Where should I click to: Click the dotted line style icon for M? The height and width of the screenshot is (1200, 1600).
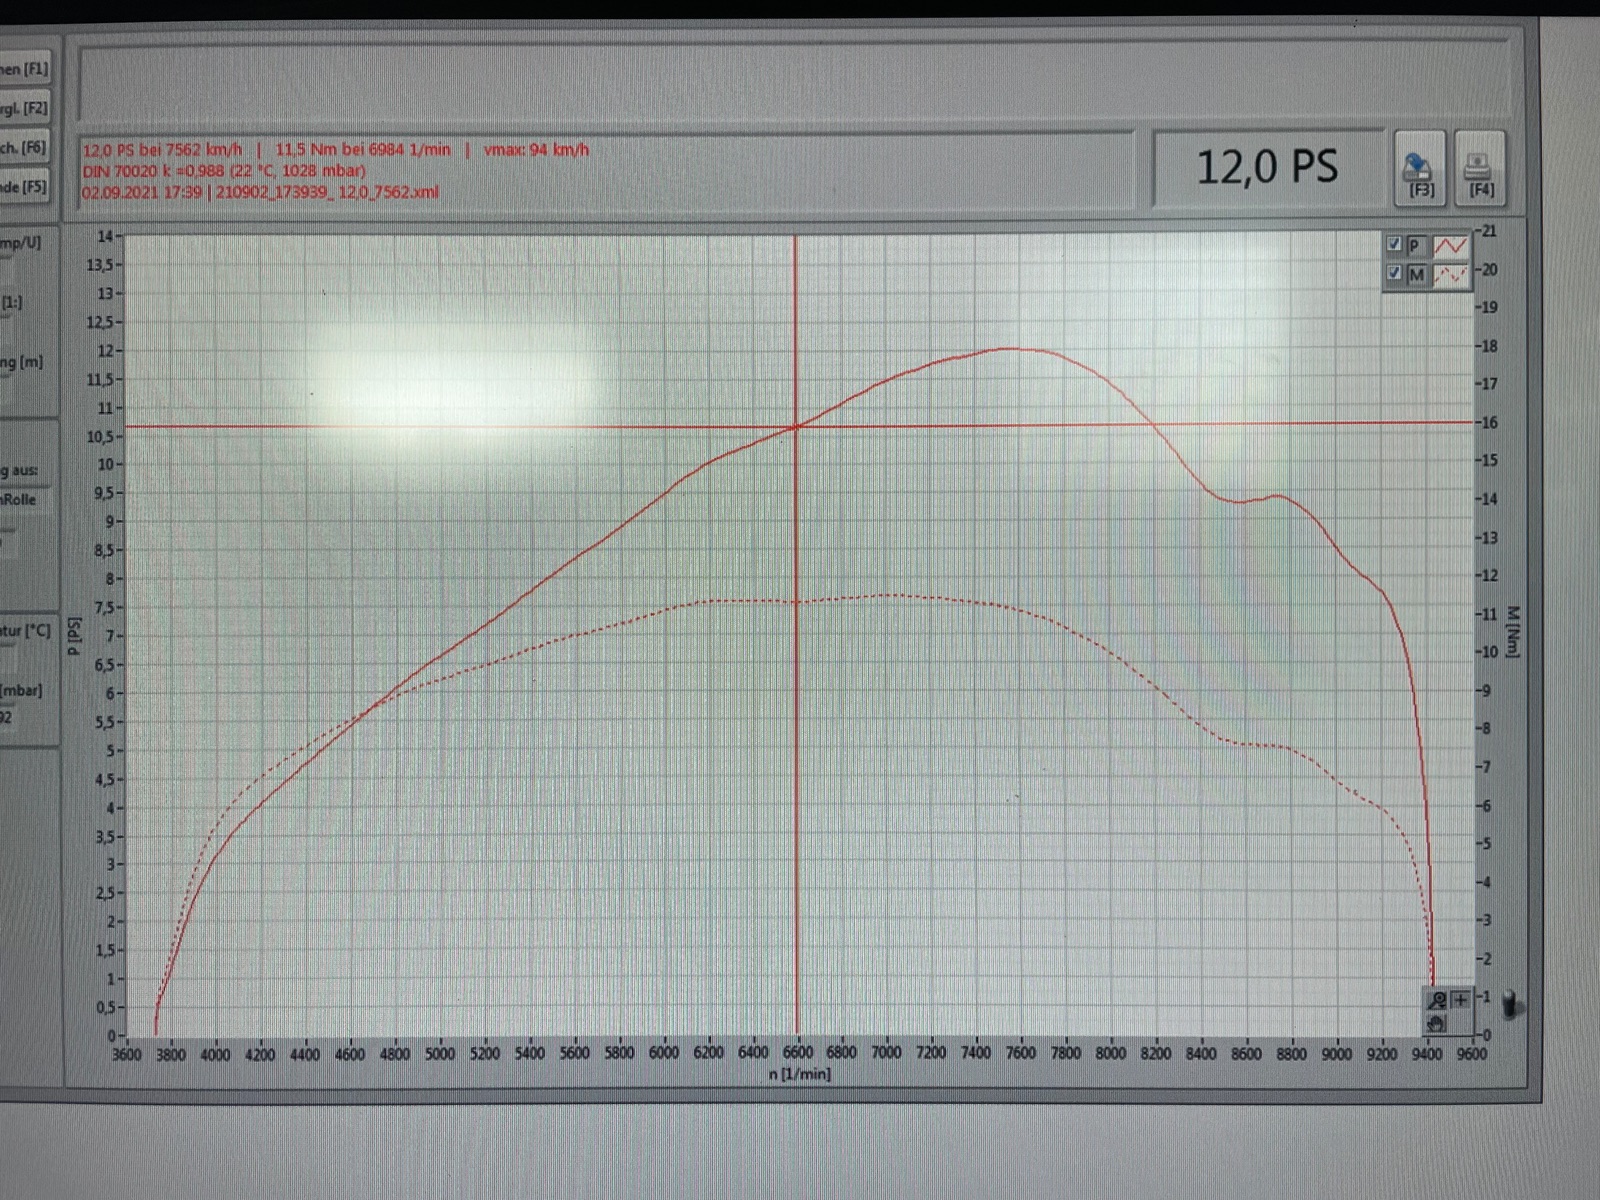coord(1450,275)
